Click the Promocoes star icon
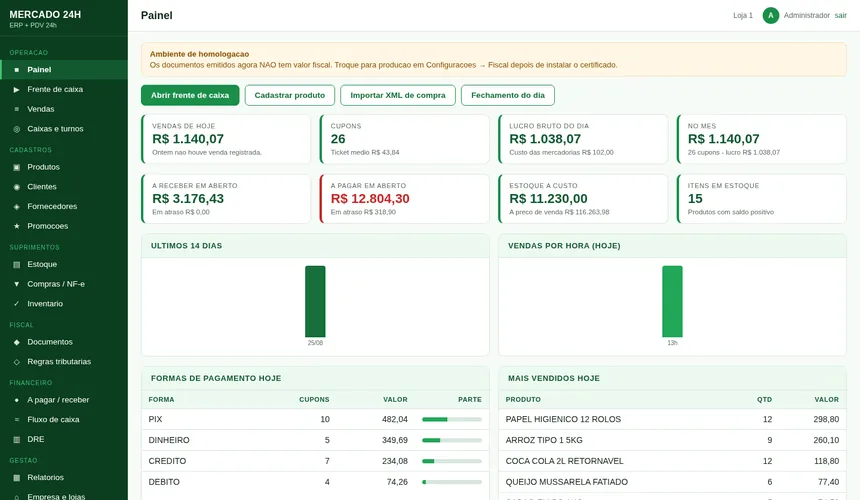Screen dimensions: 860x500 coord(16,226)
